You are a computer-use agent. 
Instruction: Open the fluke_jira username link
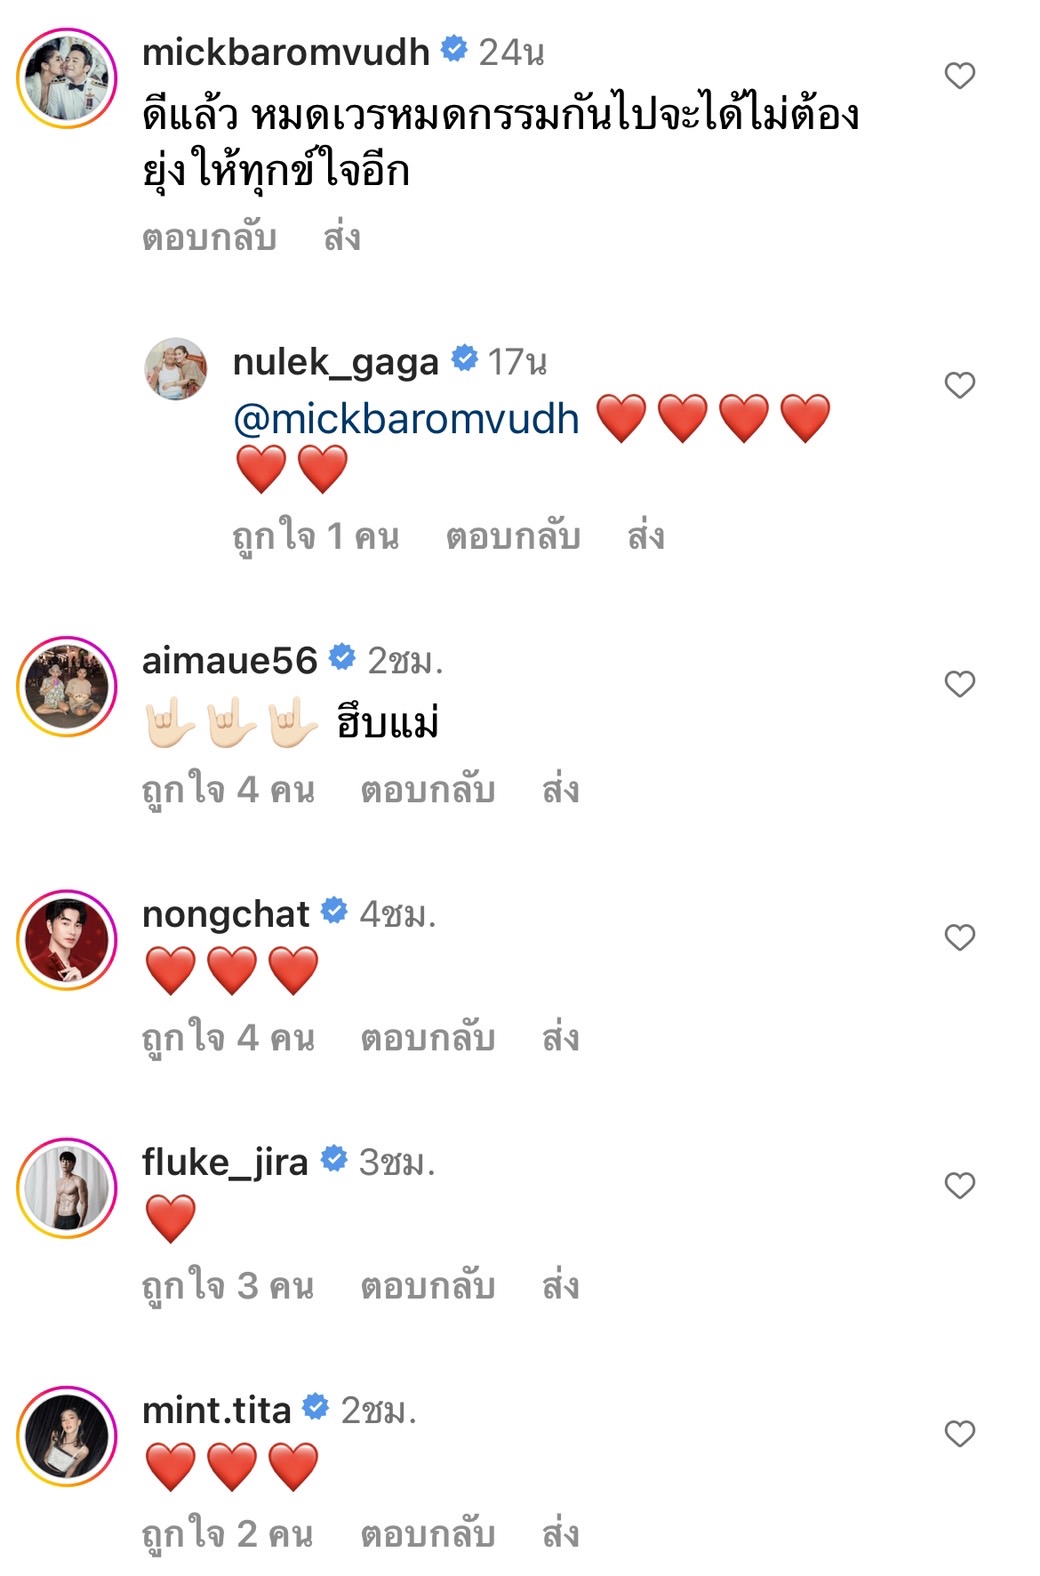[x=225, y=1162]
